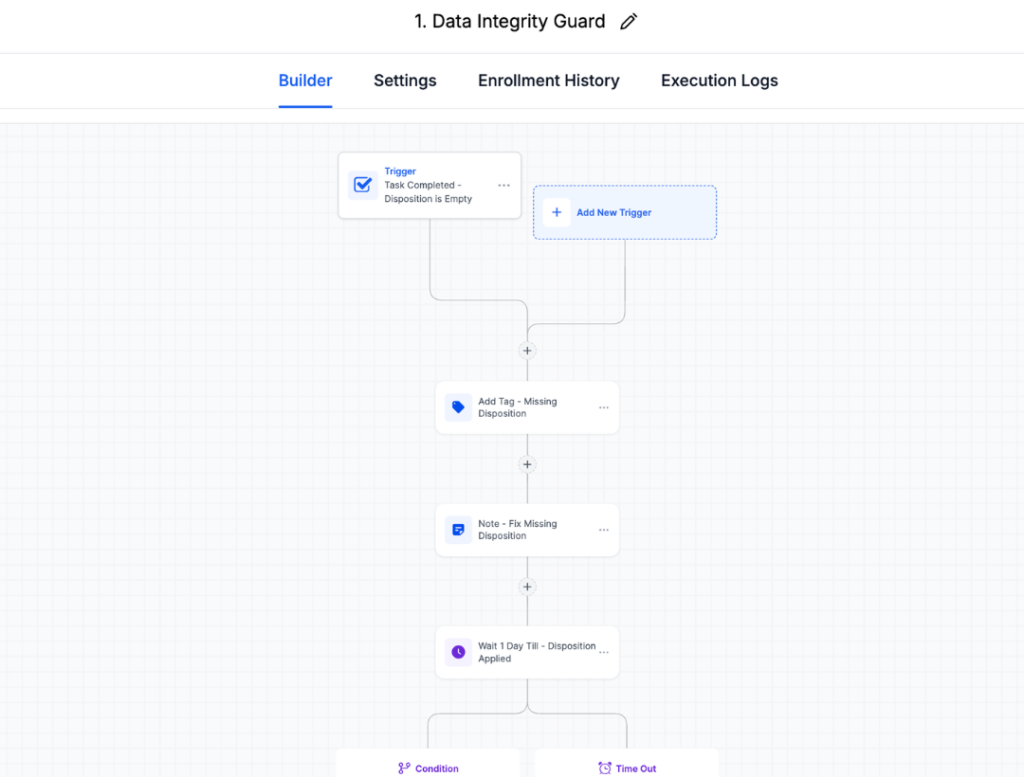1024x777 pixels.
Task: Click the note icon on Note - Fix step
Action: point(458,530)
